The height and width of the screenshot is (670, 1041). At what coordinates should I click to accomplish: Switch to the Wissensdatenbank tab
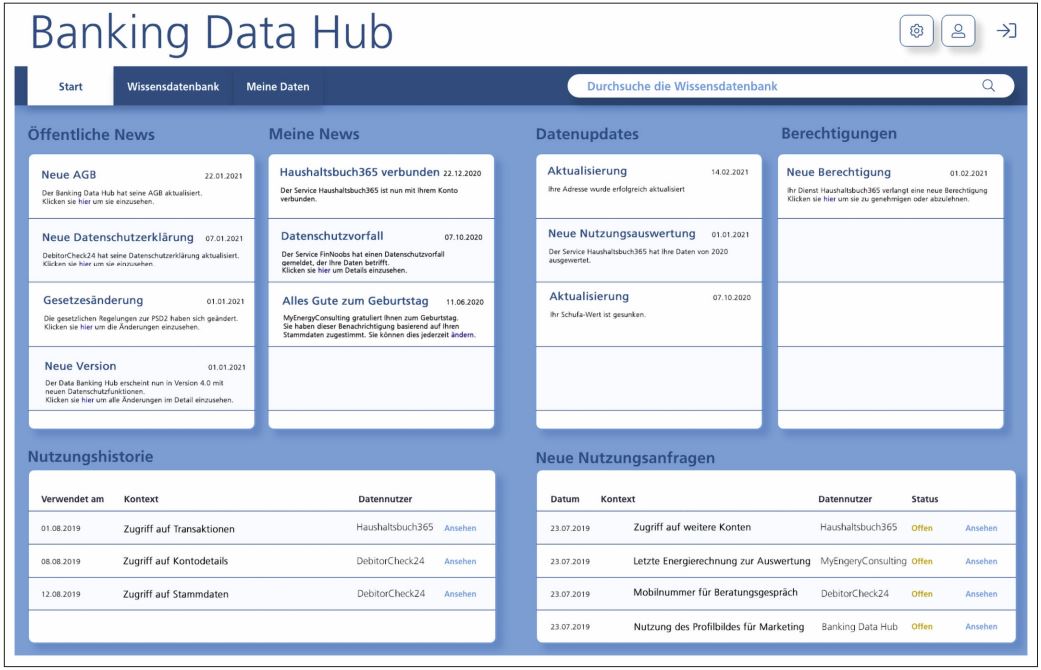click(173, 87)
